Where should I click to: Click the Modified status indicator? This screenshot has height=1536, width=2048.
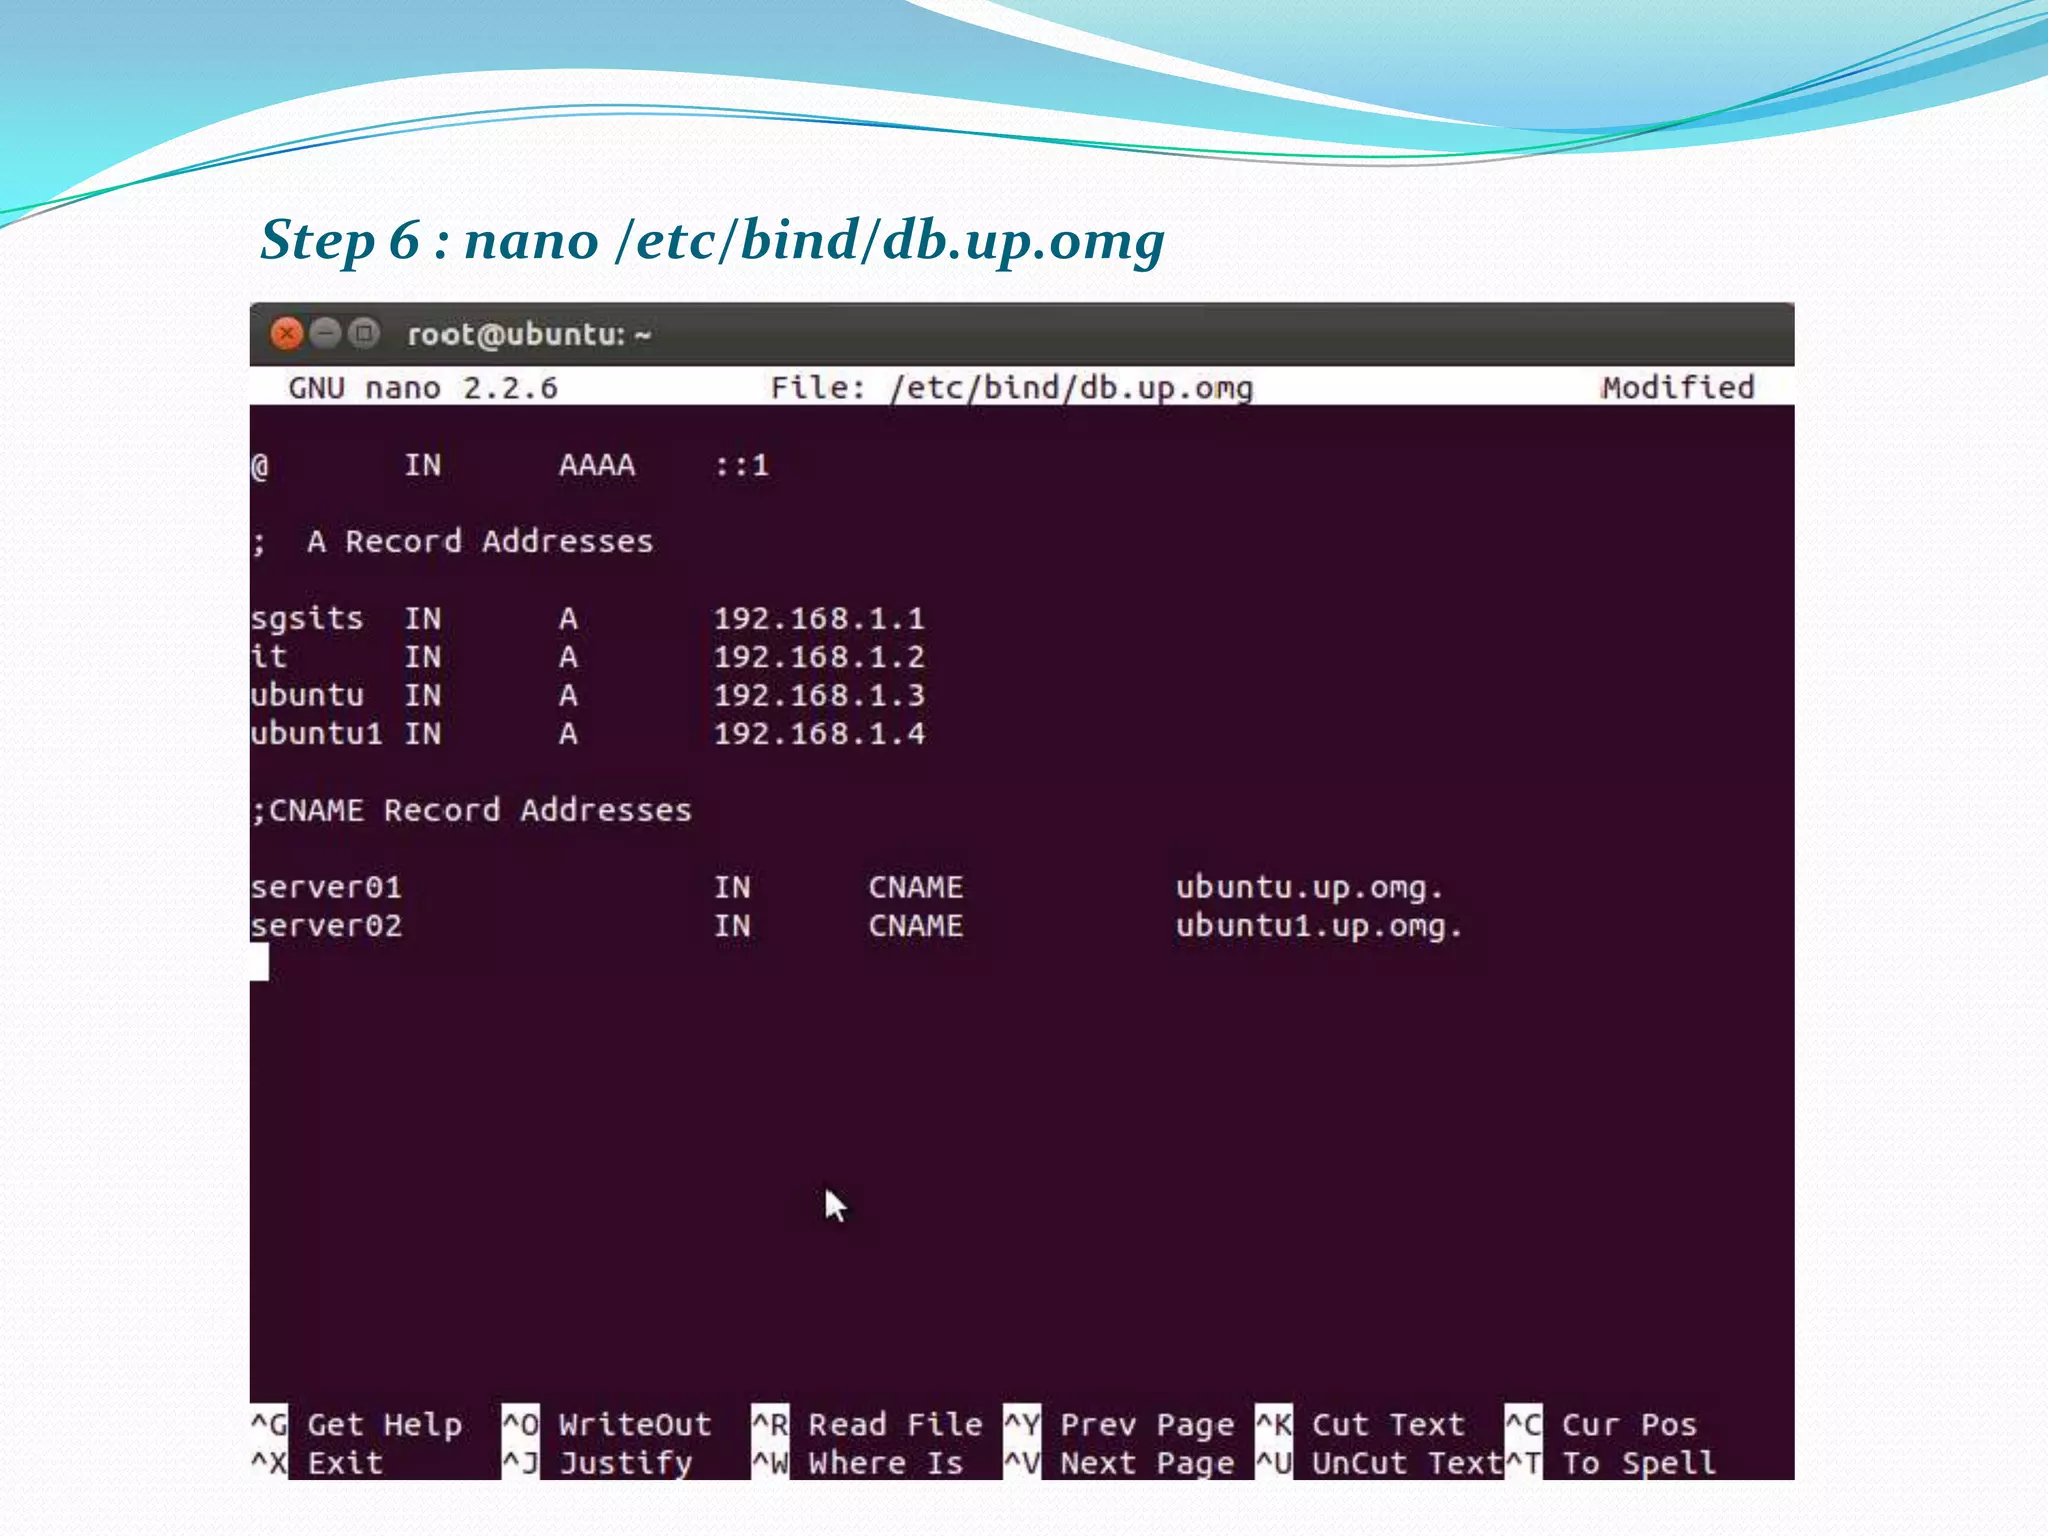point(1678,387)
